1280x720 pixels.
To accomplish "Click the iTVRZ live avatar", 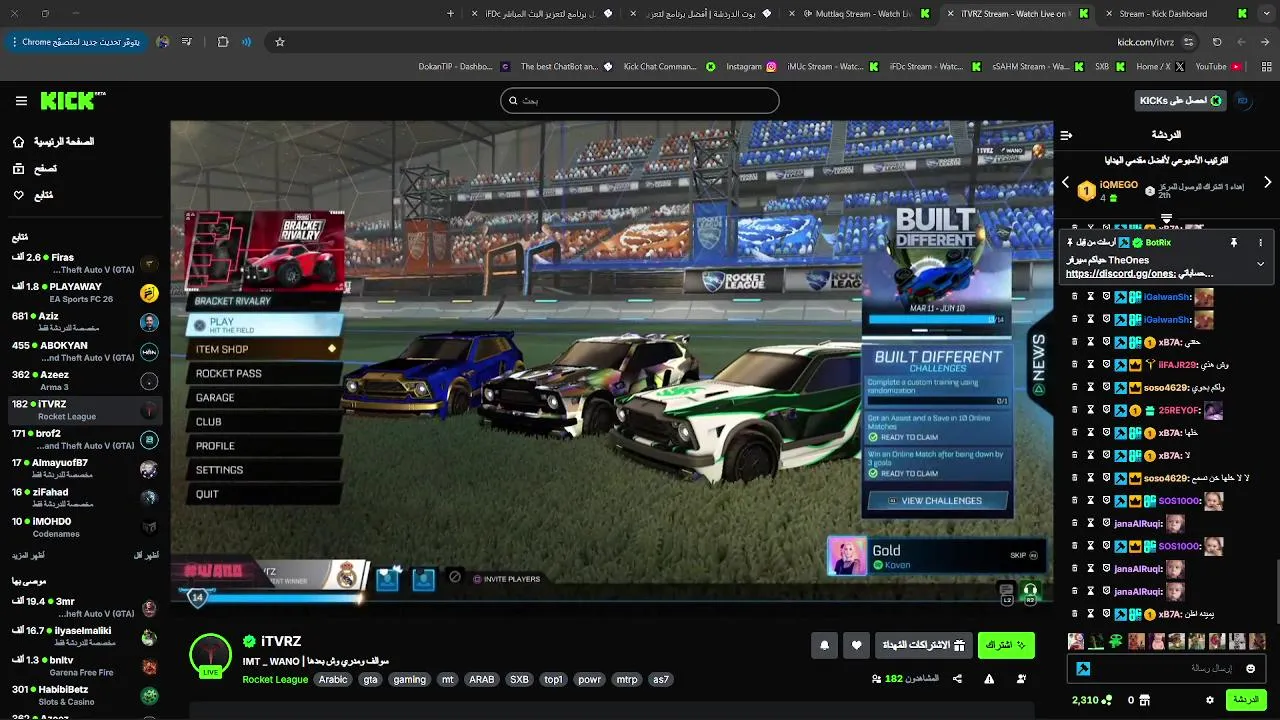I will pyautogui.click(x=211, y=655).
